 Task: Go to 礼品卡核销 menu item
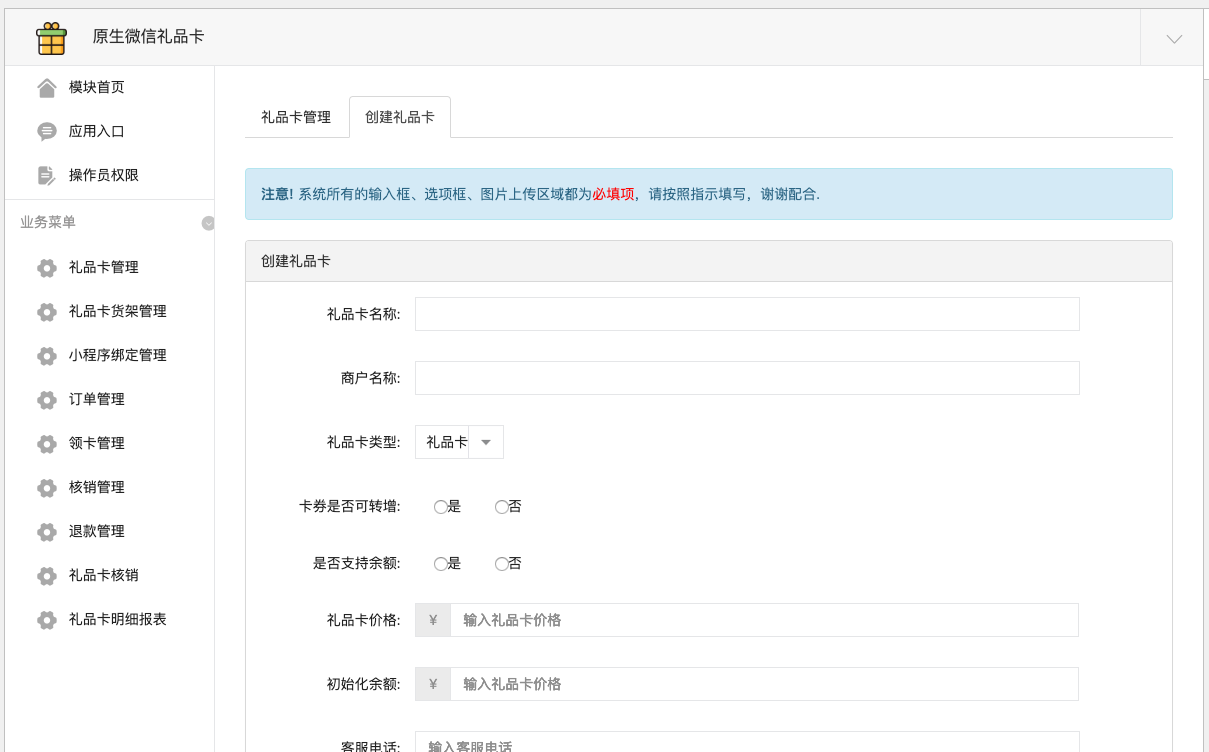[104, 576]
